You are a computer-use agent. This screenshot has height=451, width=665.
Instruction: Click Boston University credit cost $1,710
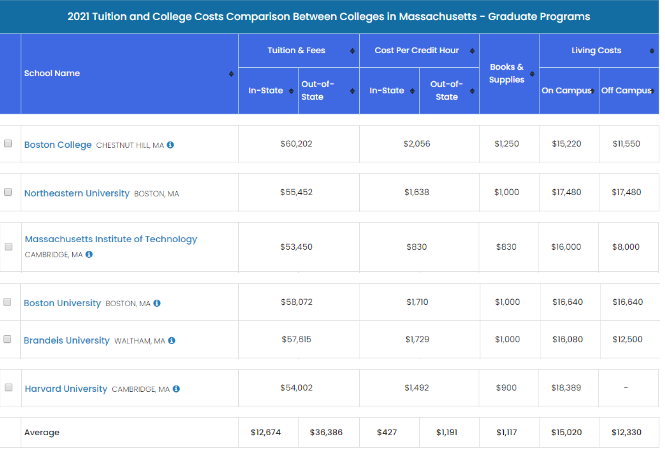coord(417,302)
